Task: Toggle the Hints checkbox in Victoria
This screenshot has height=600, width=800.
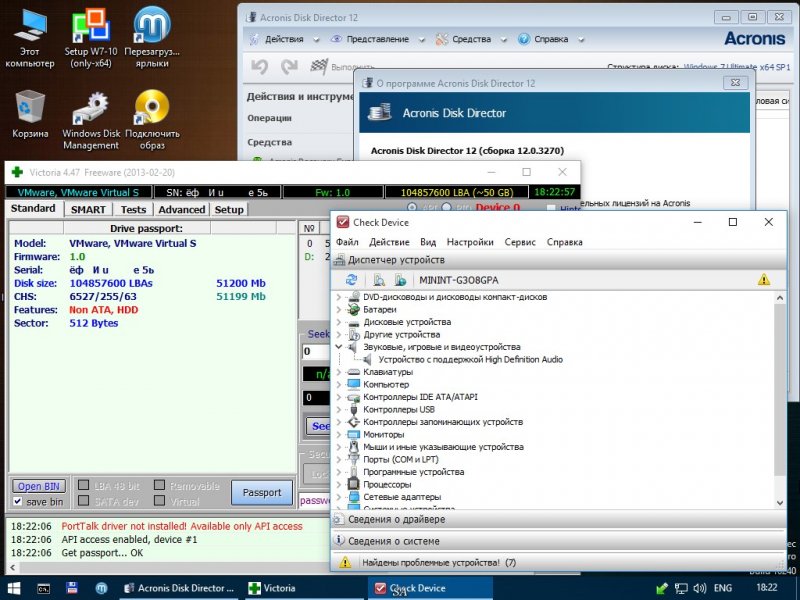Action: point(551,208)
